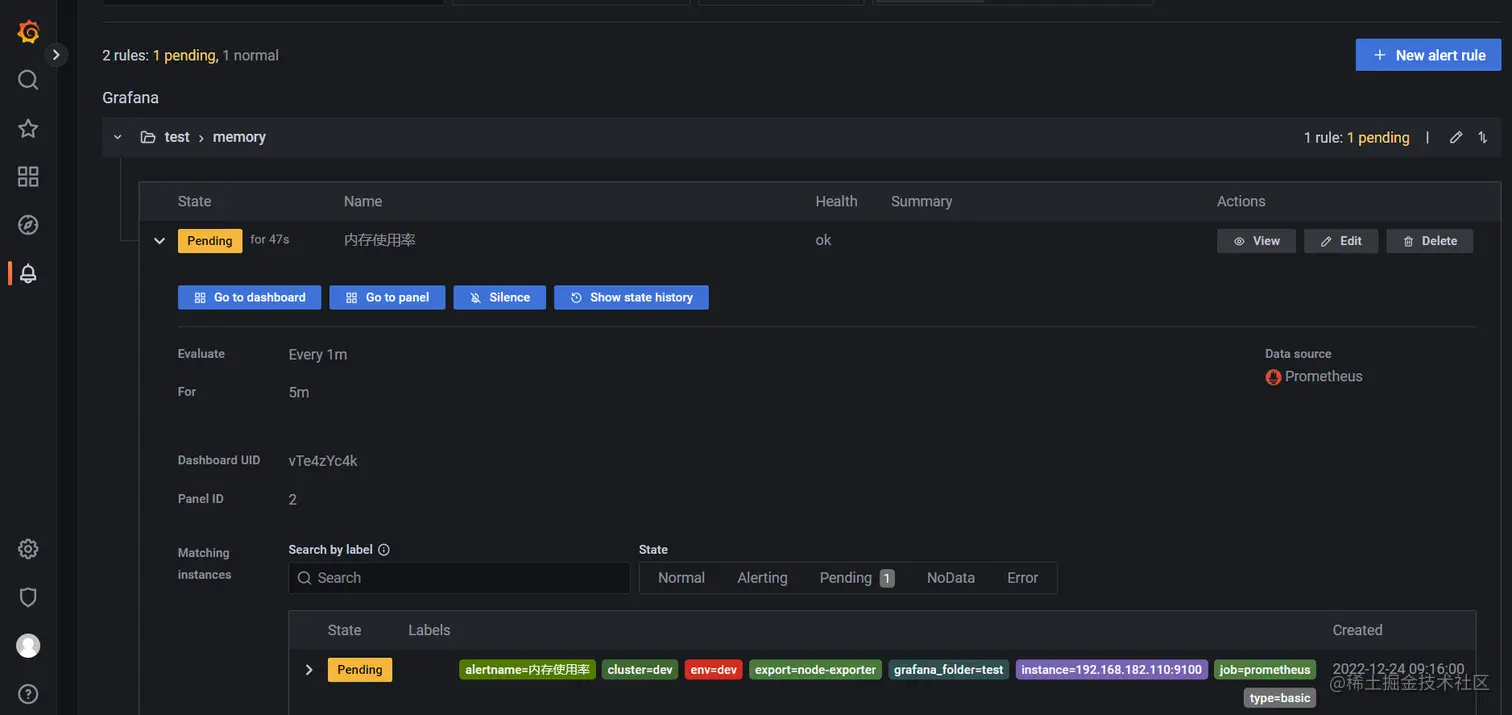Open Explore from the sidebar
Screen dimensions: 1512x715
[27, 224]
